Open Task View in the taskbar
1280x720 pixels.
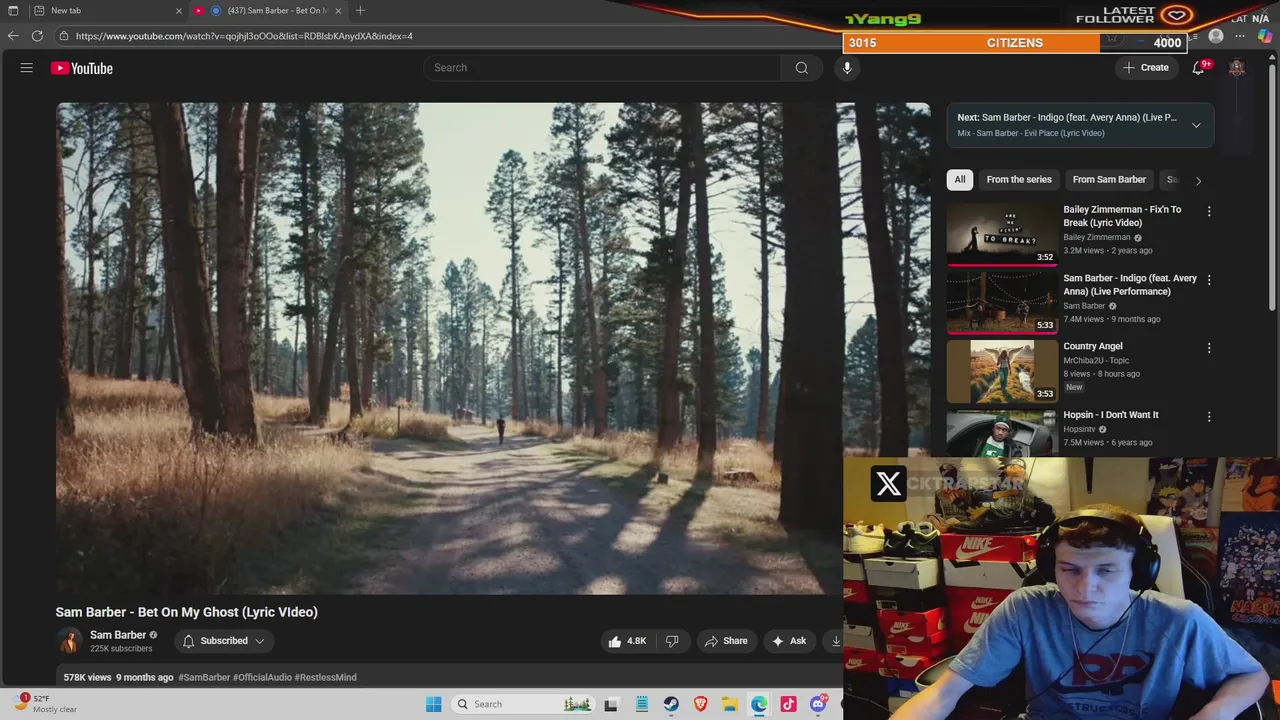(611, 704)
